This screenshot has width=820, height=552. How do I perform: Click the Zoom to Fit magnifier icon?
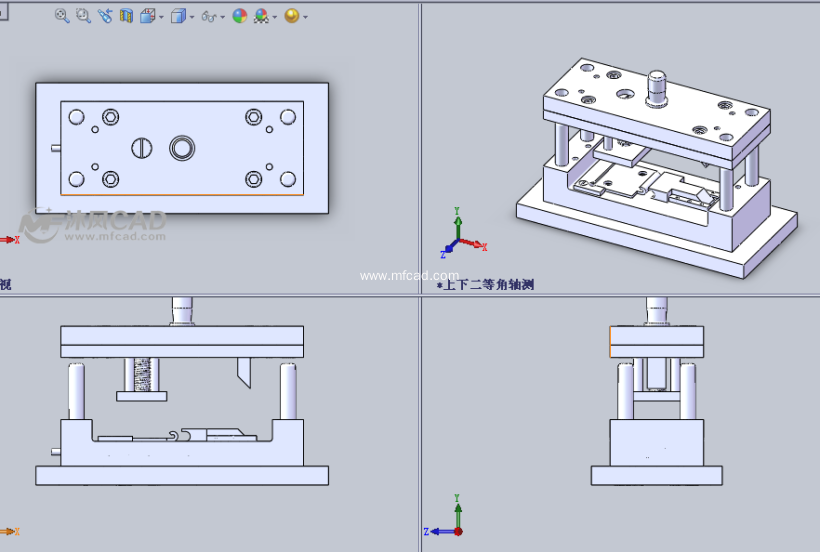click(x=62, y=16)
